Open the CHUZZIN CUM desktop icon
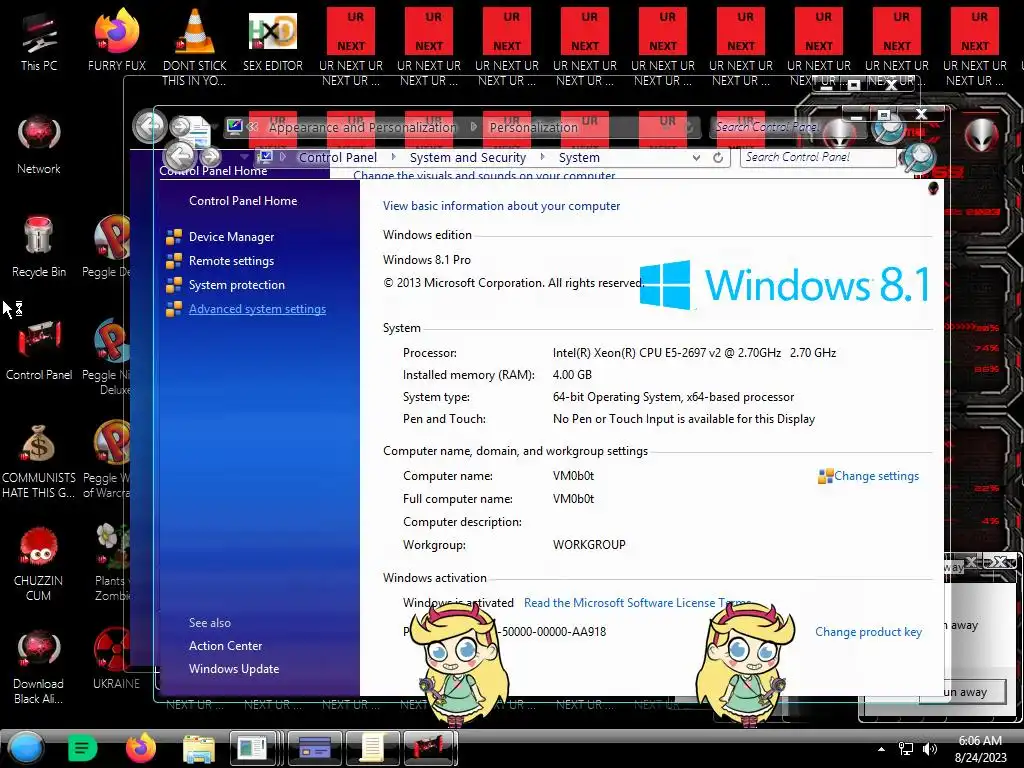Viewport: 1024px width, 768px height. coord(39,564)
